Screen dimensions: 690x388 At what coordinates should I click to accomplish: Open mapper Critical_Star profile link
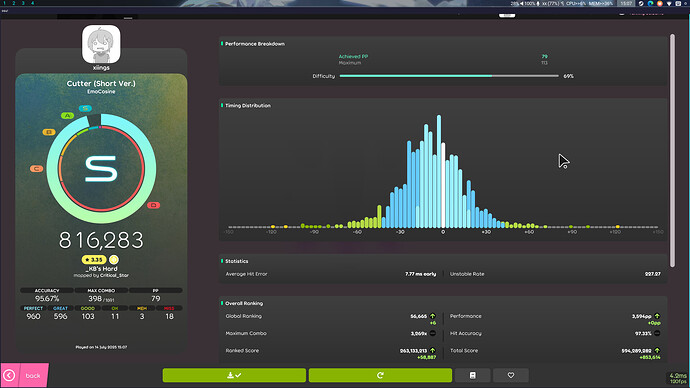click(114, 275)
